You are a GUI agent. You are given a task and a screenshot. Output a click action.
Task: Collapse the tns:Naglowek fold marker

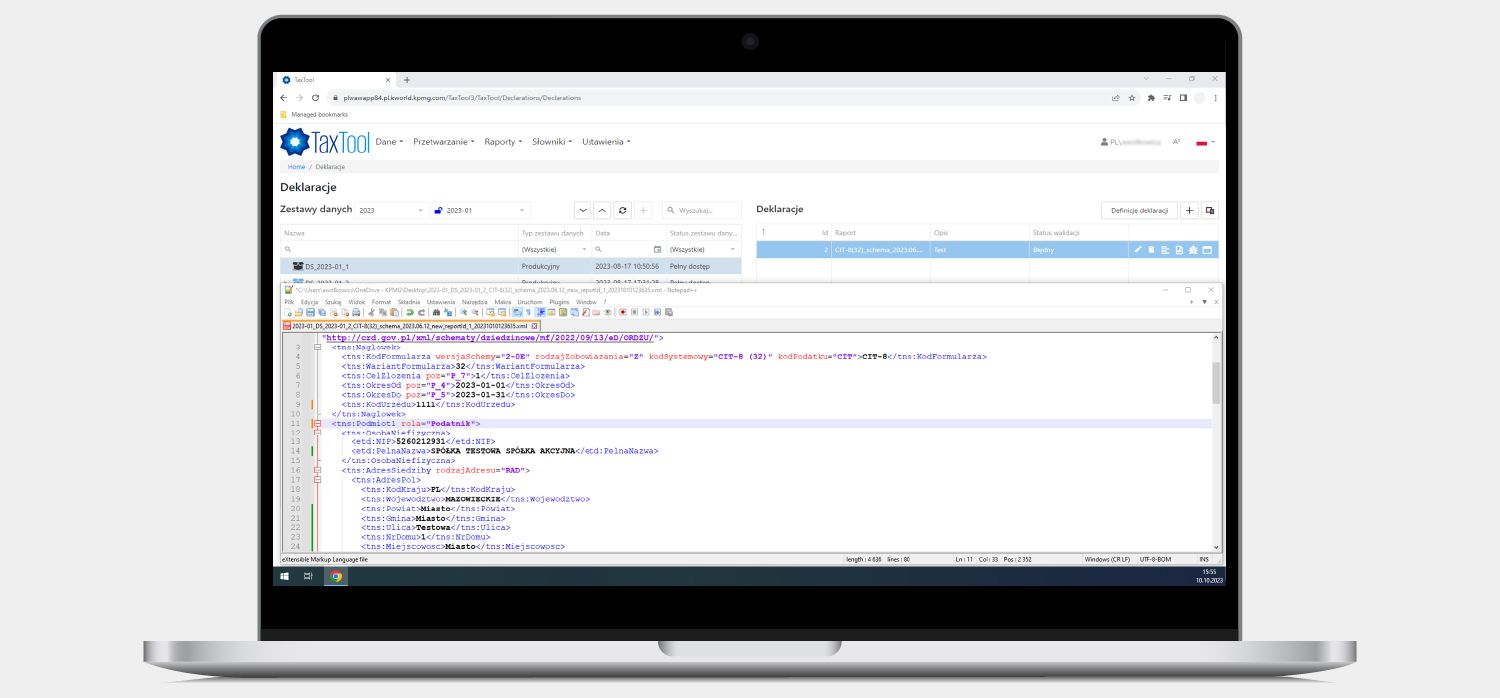click(x=317, y=348)
